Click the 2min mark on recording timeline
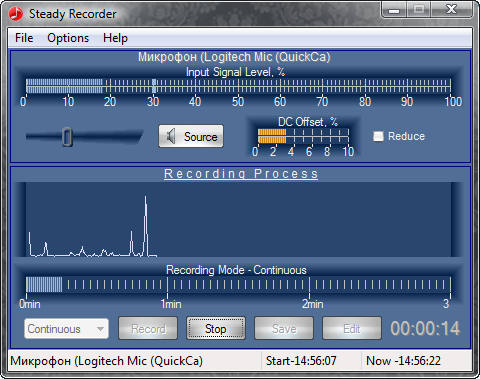 (x=313, y=304)
